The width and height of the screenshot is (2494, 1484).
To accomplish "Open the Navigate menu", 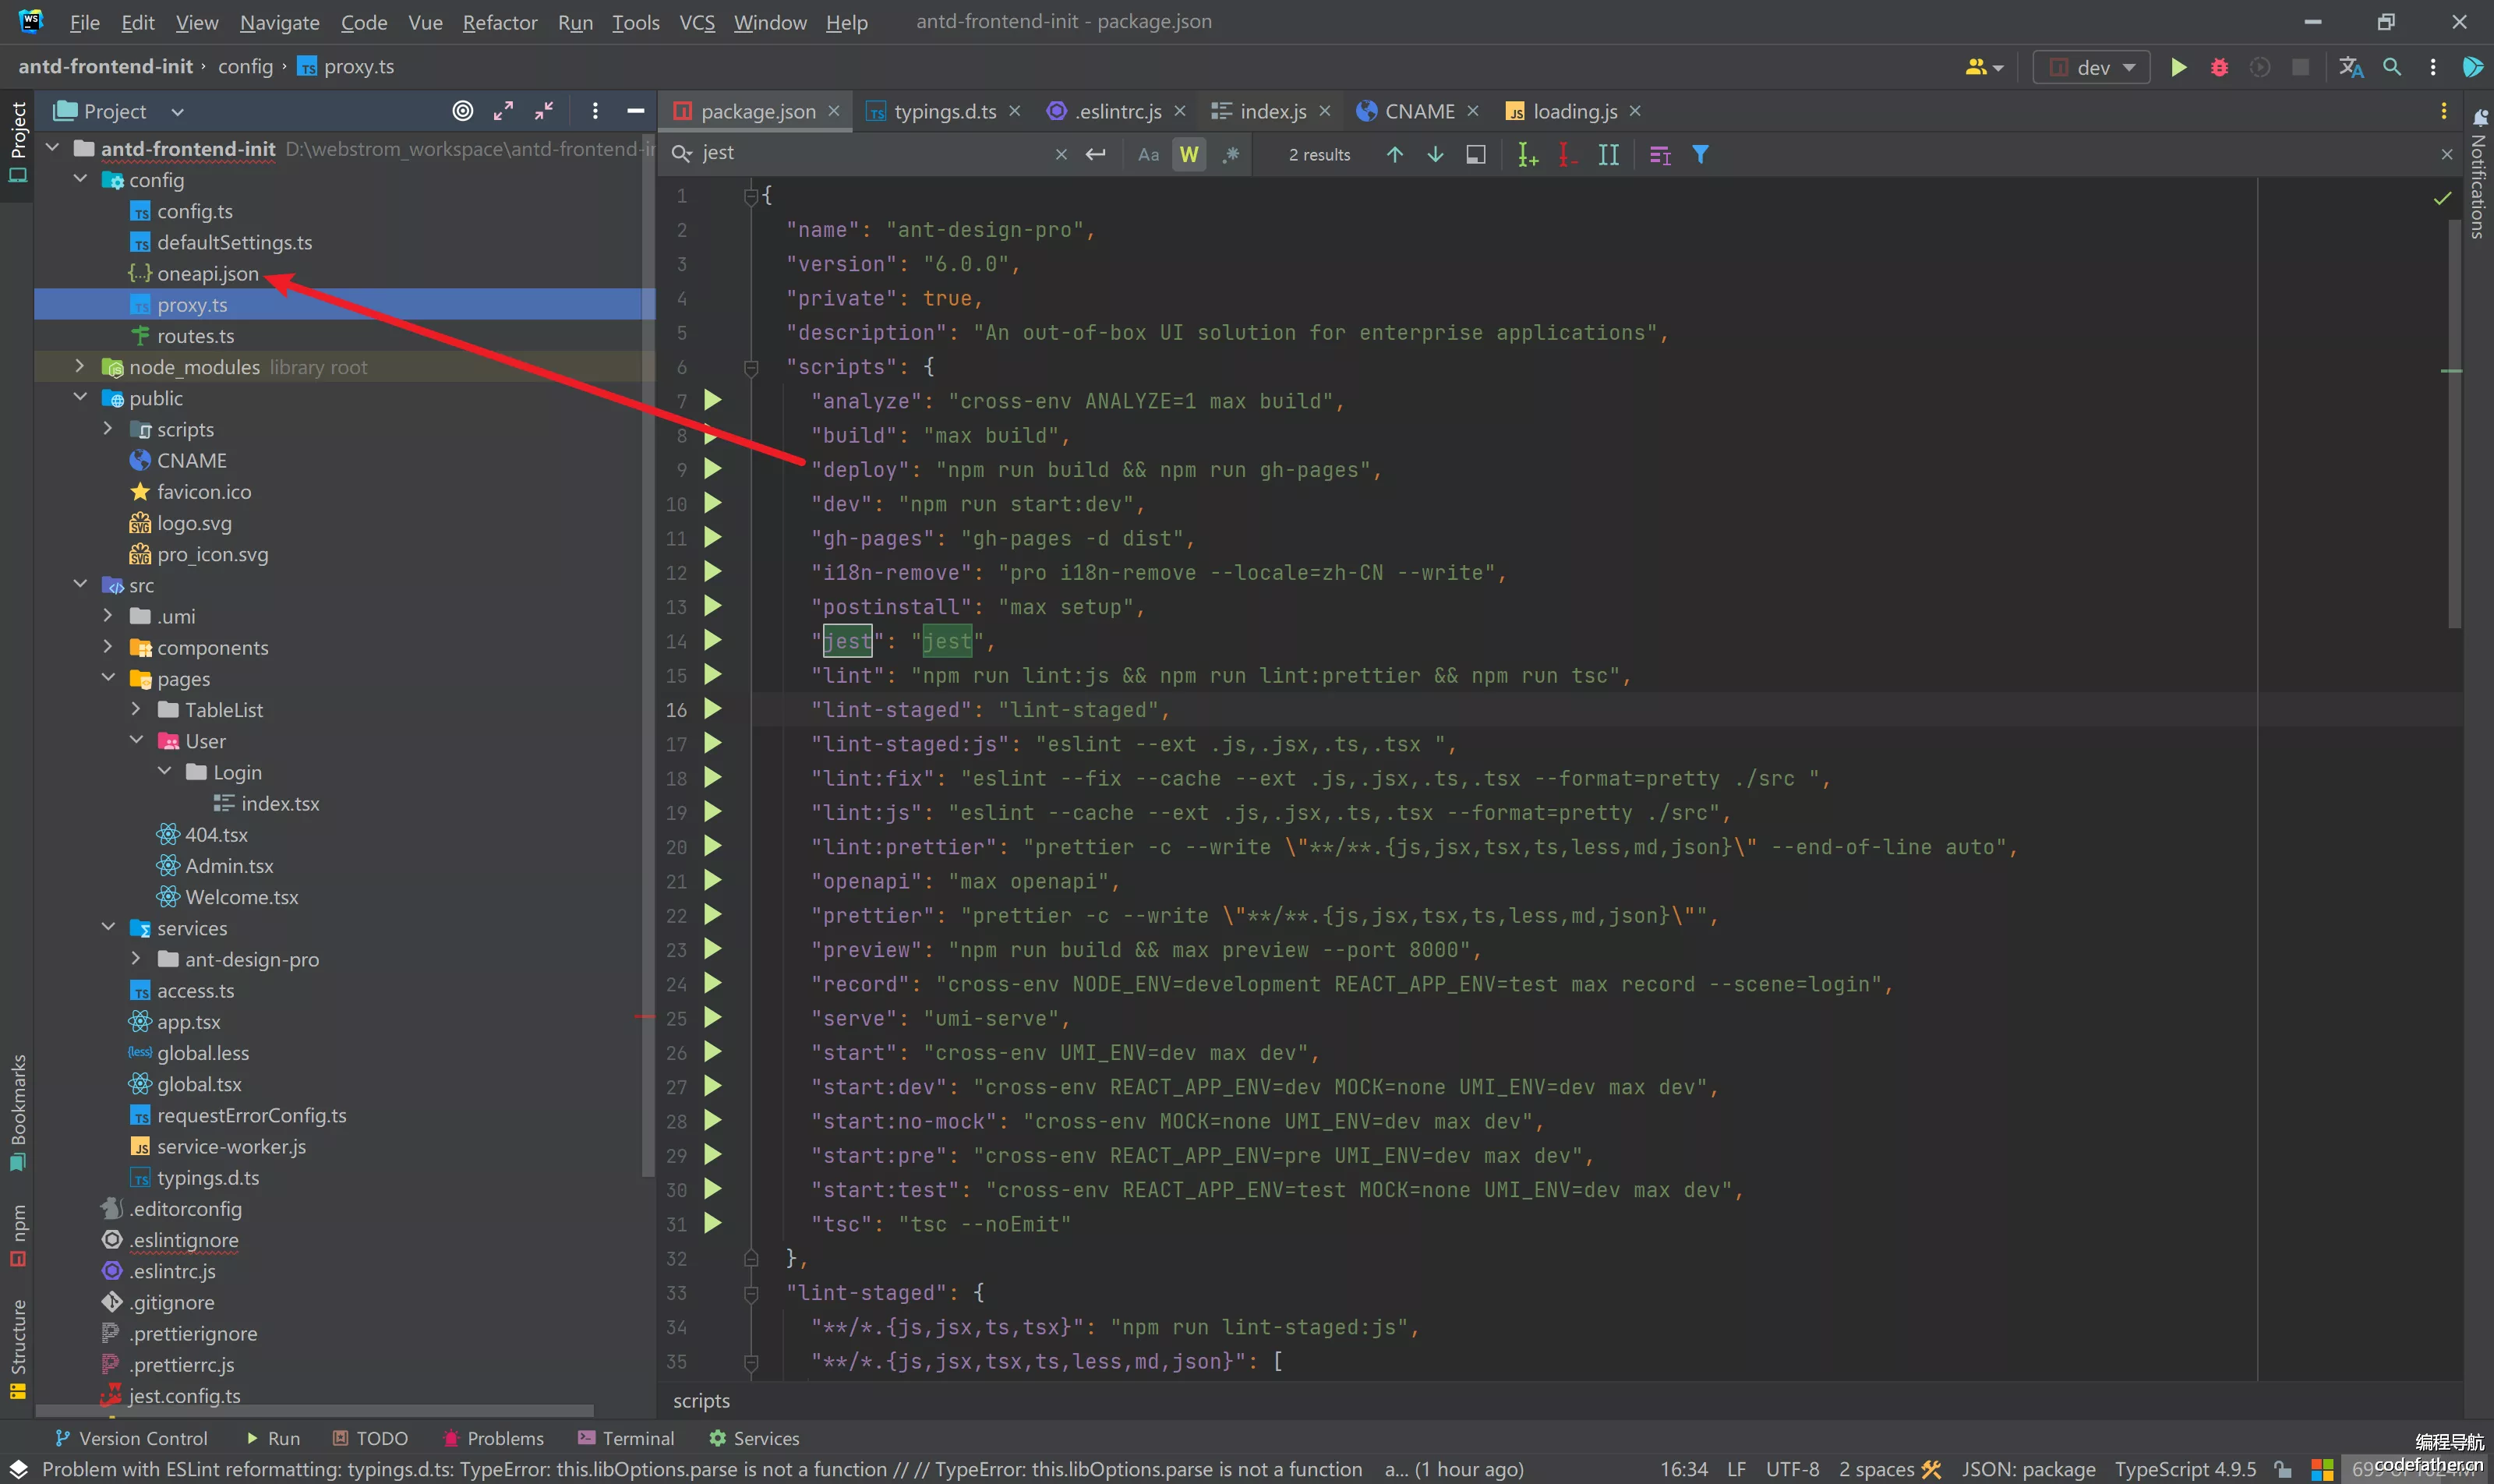I will tap(279, 22).
